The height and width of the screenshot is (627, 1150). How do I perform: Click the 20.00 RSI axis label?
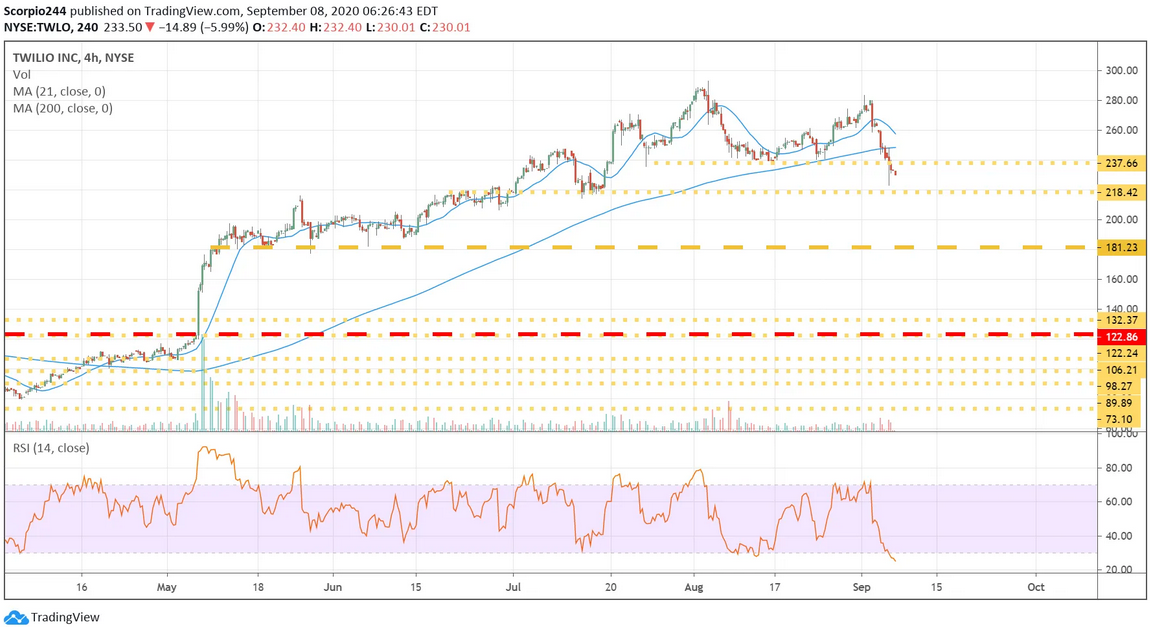click(1121, 570)
